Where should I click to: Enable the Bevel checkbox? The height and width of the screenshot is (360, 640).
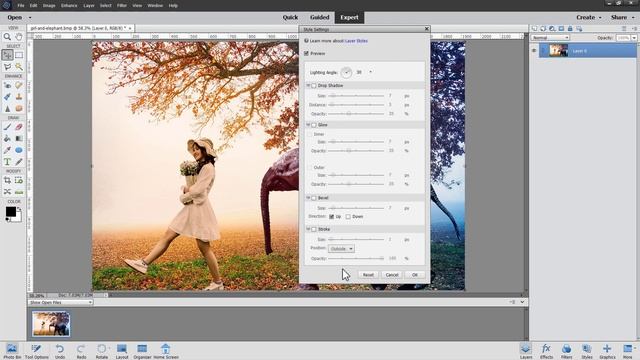[x=314, y=198]
